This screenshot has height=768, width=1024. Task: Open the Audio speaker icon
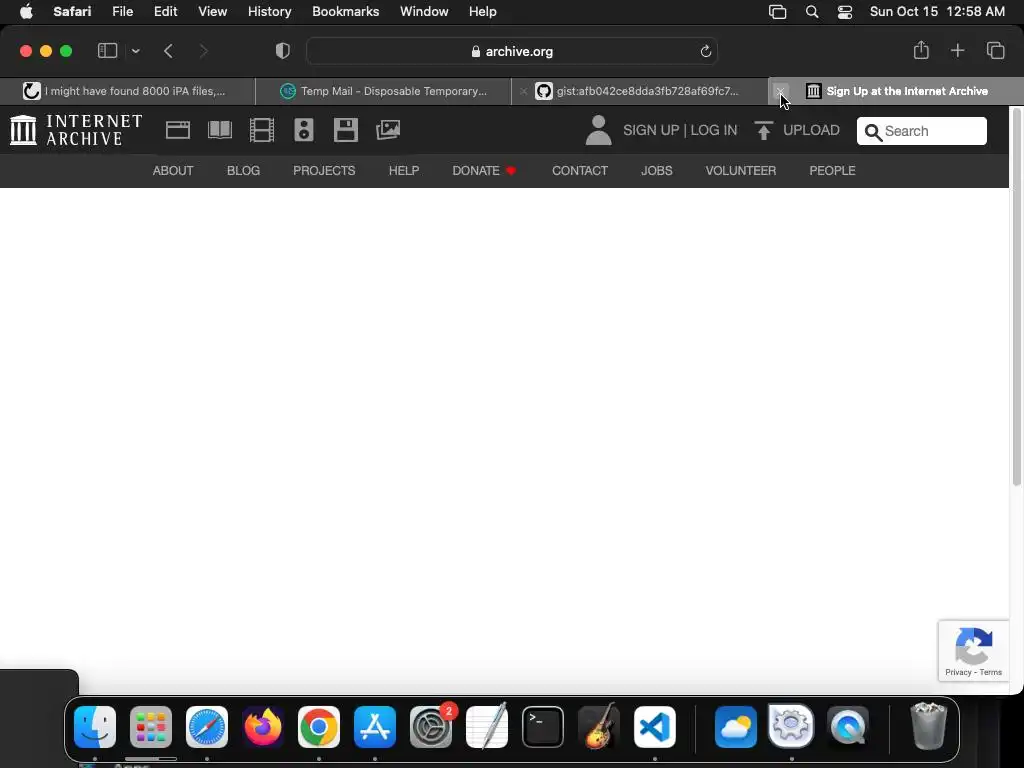point(304,130)
